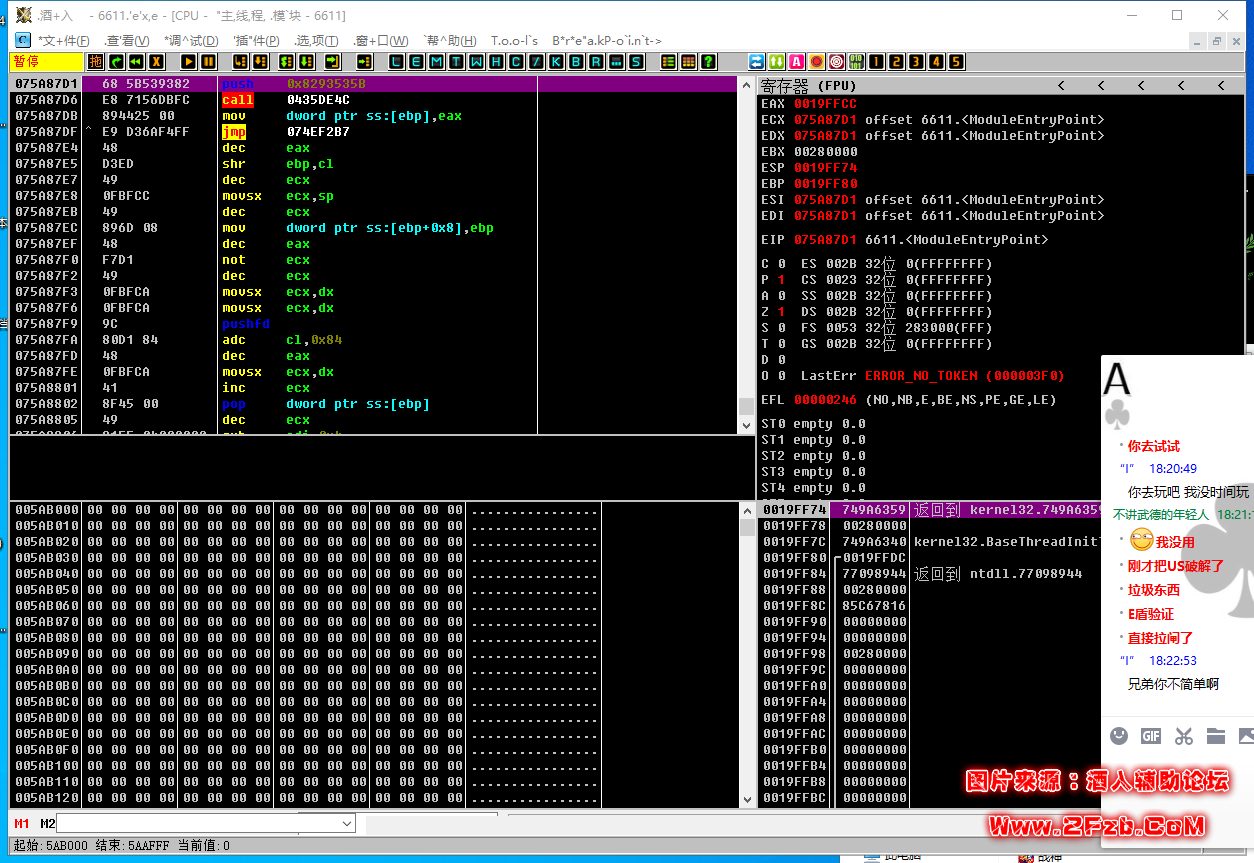The image size is (1254, 863).
Task: Click the Run program play icon
Action: click(187, 62)
